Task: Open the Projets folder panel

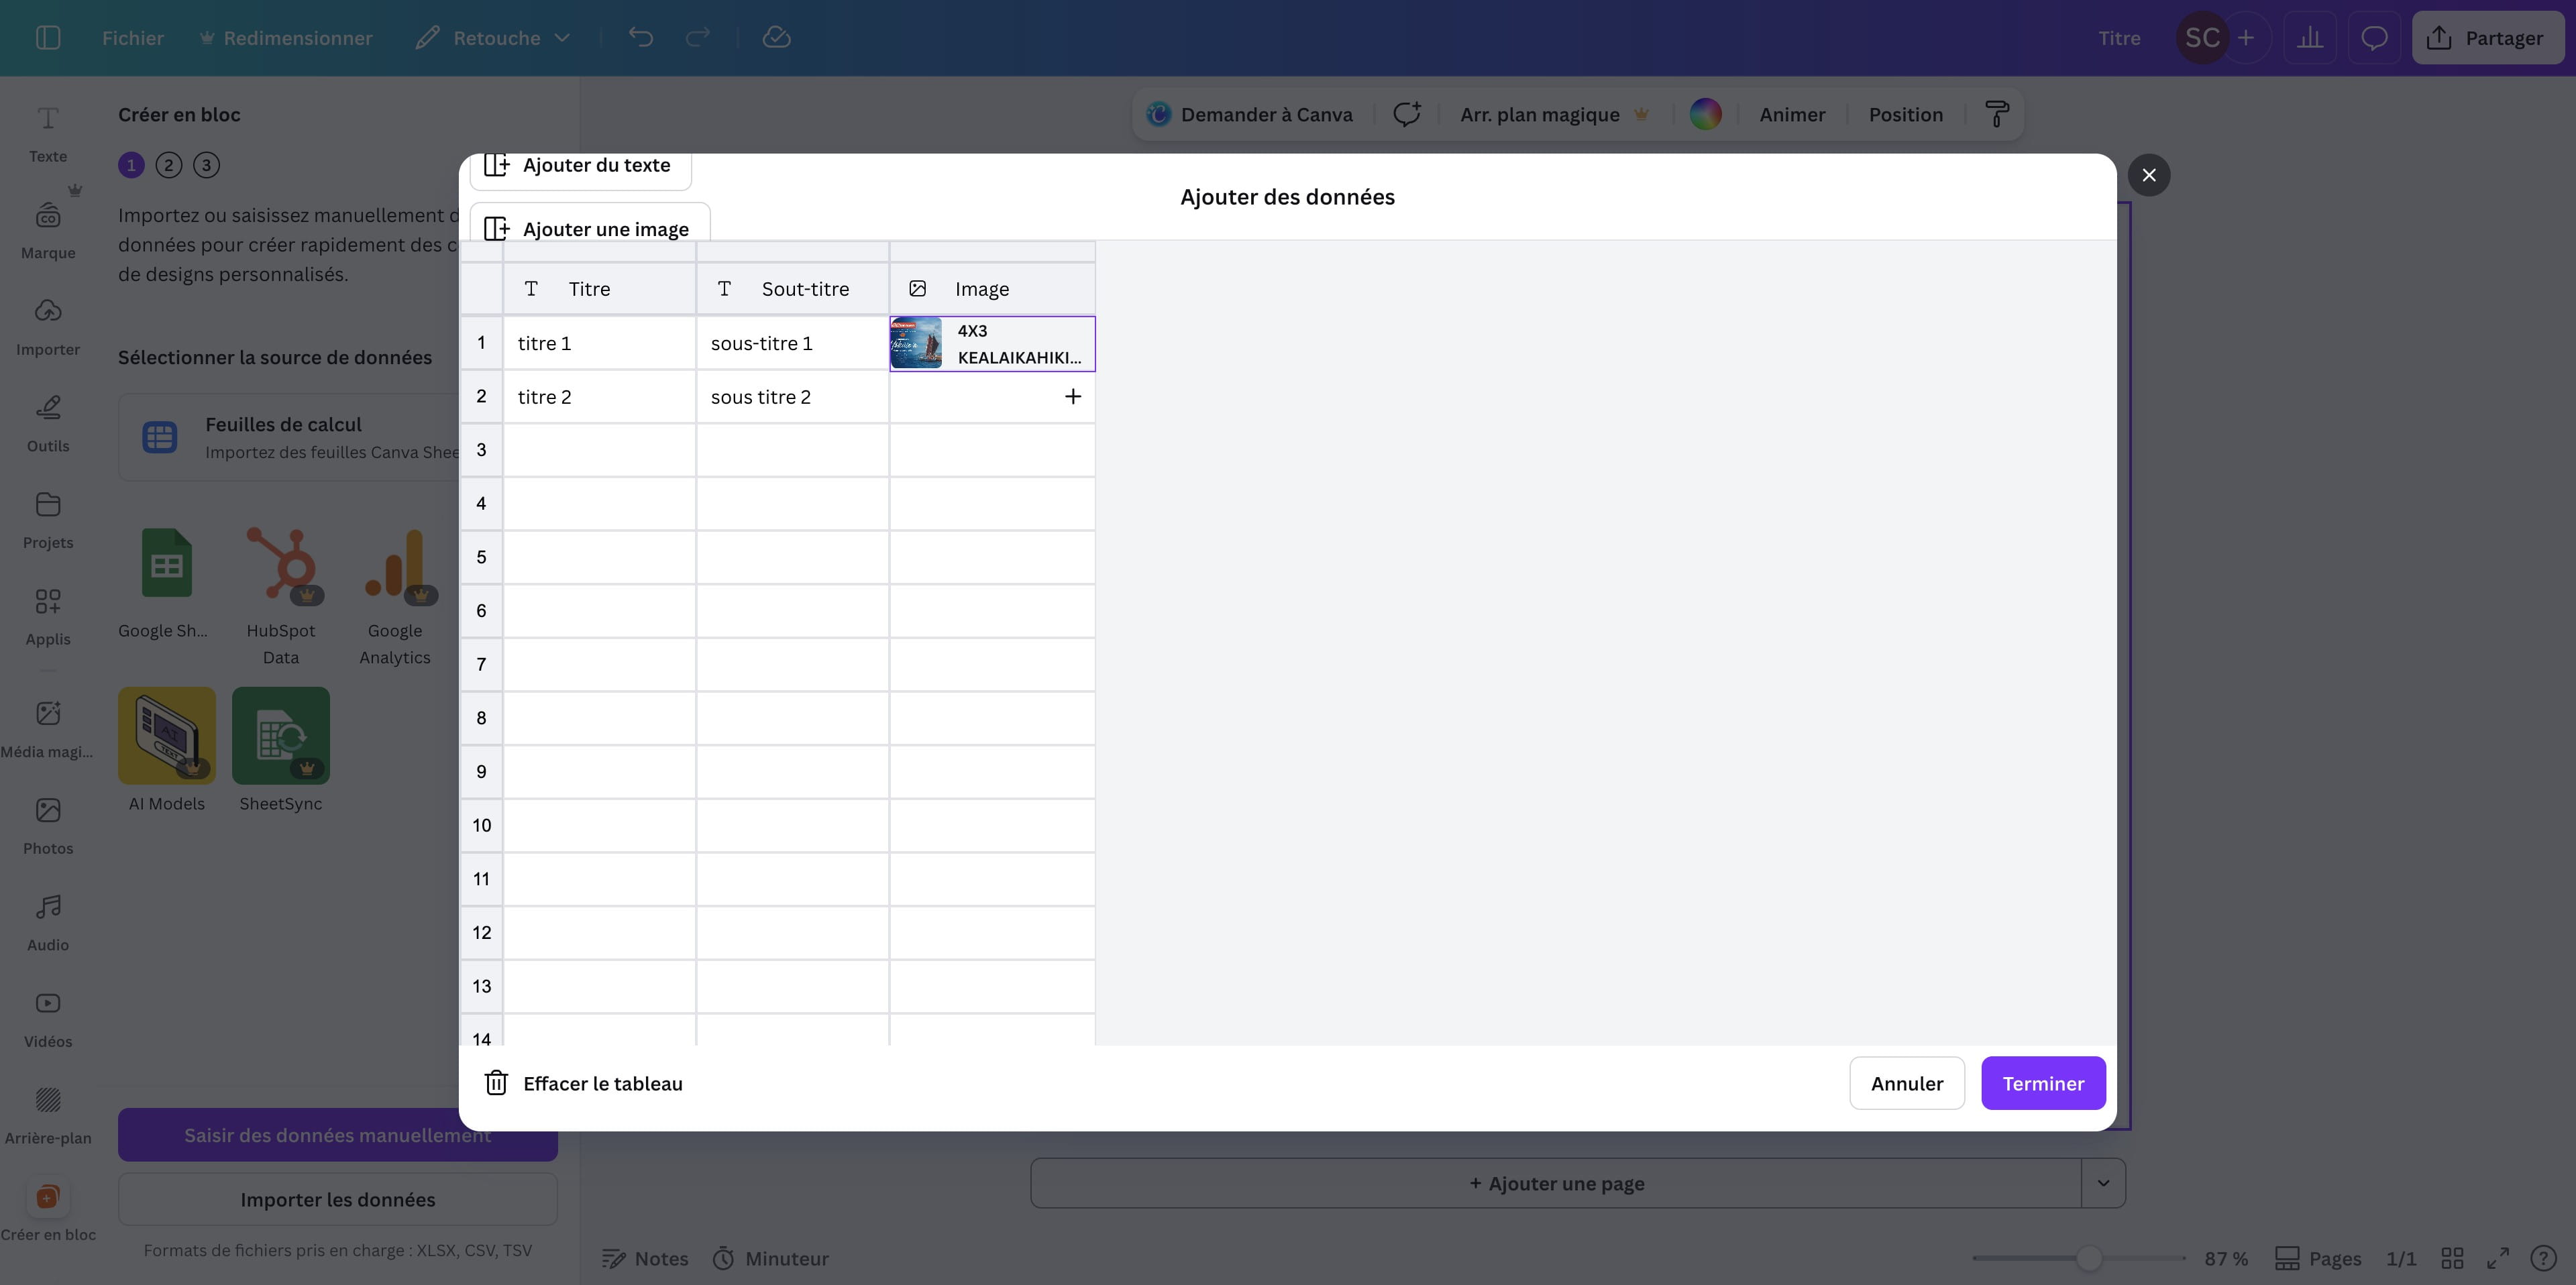Action: point(48,521)
